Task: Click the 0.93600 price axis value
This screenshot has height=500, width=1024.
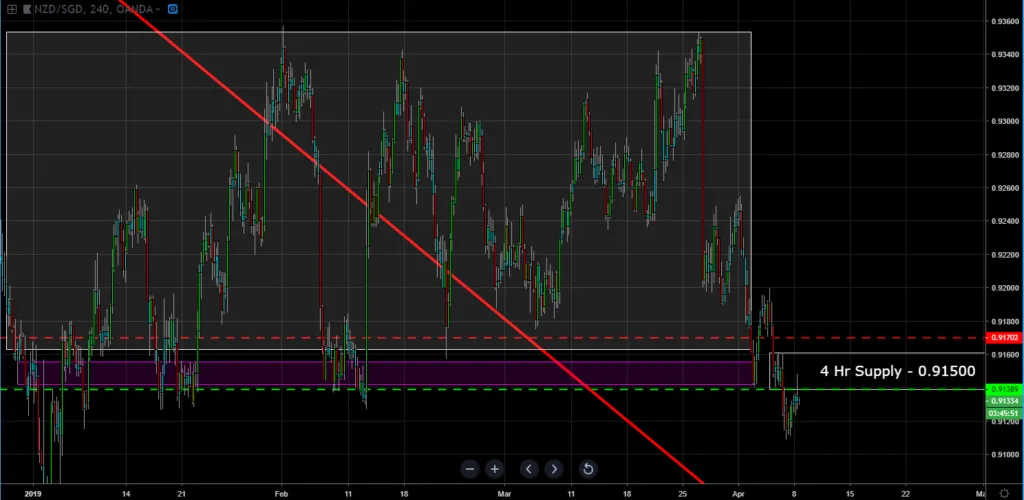Action: click(x=1005, y=21)
